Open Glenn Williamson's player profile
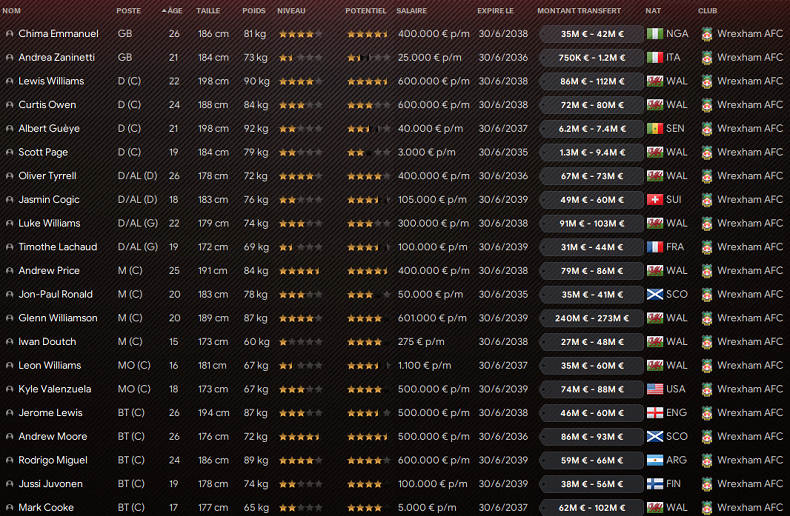 pos(58,318)
